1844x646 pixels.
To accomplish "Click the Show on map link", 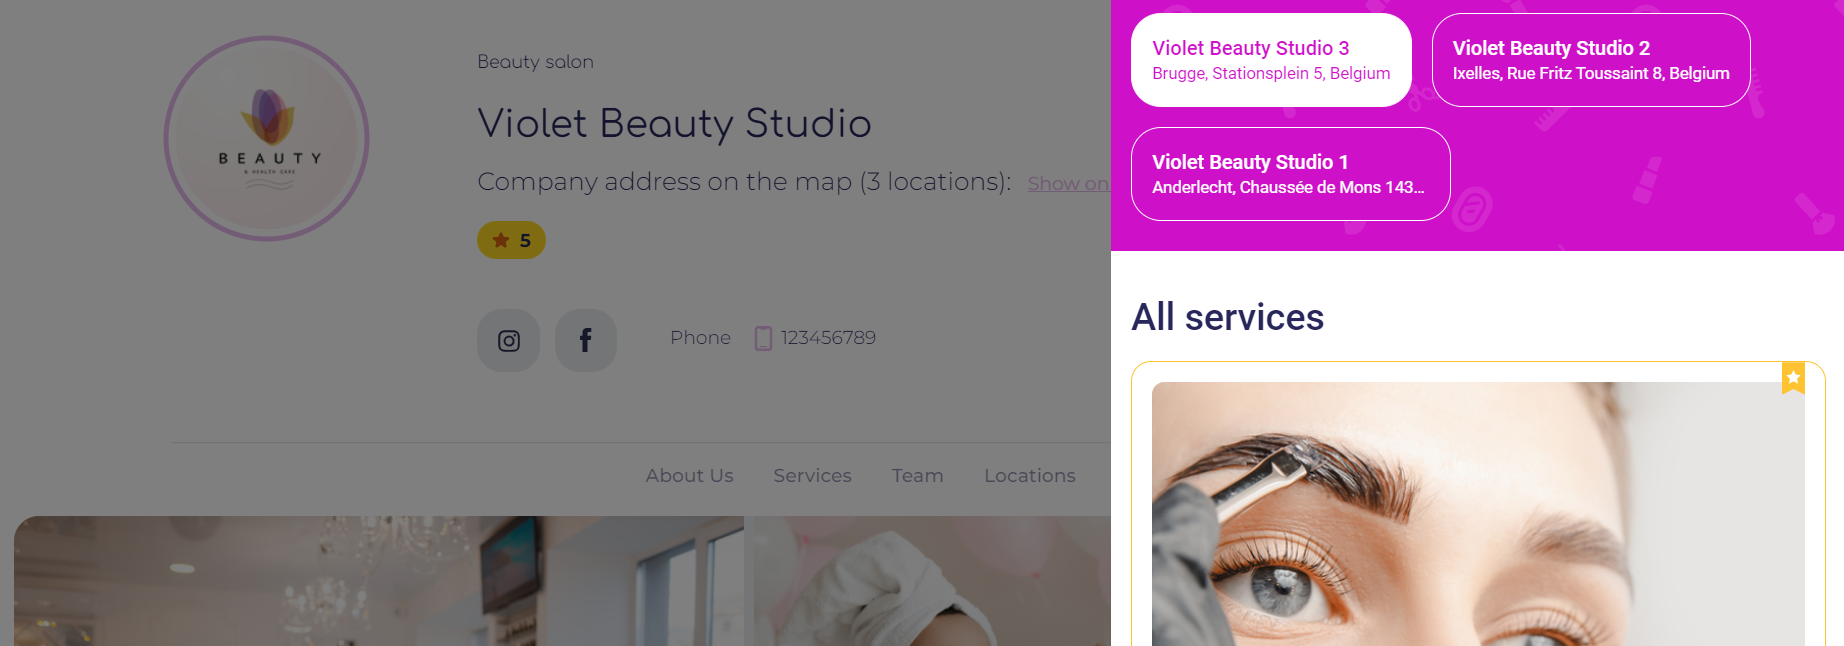I will click(1069, 184).
